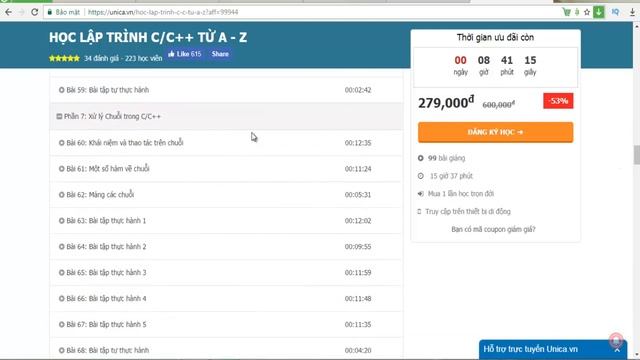
Task: Click mobile icon beside 'Truy cập trên thiết bị di động'
Action: point(419,211)
